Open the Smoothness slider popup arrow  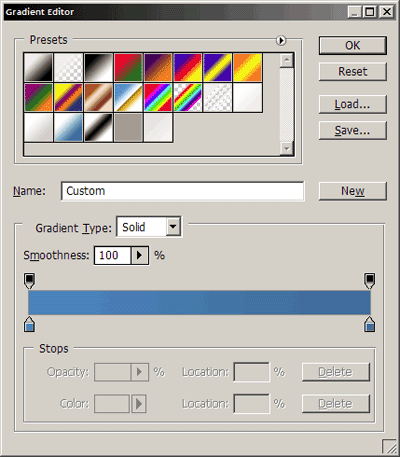(x=139, y=256)
